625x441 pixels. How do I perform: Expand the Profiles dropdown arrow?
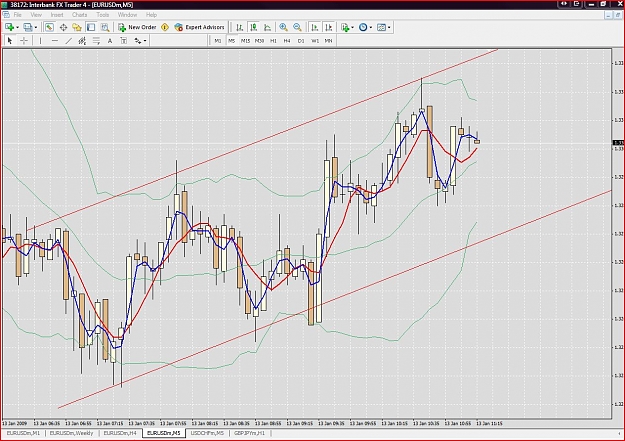pyautogui.click(x=35, y=27)
